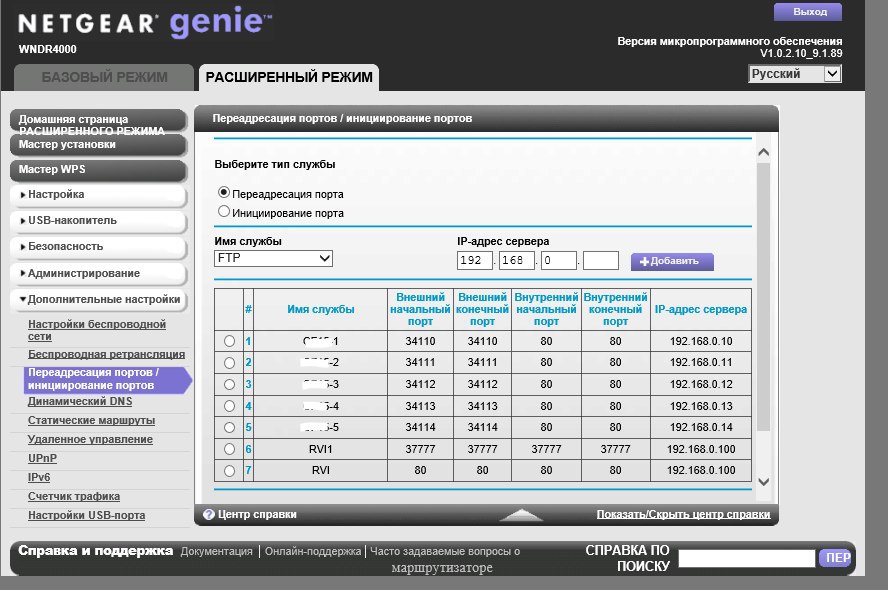Open Динамический DNS link

[x=80, y=401]
